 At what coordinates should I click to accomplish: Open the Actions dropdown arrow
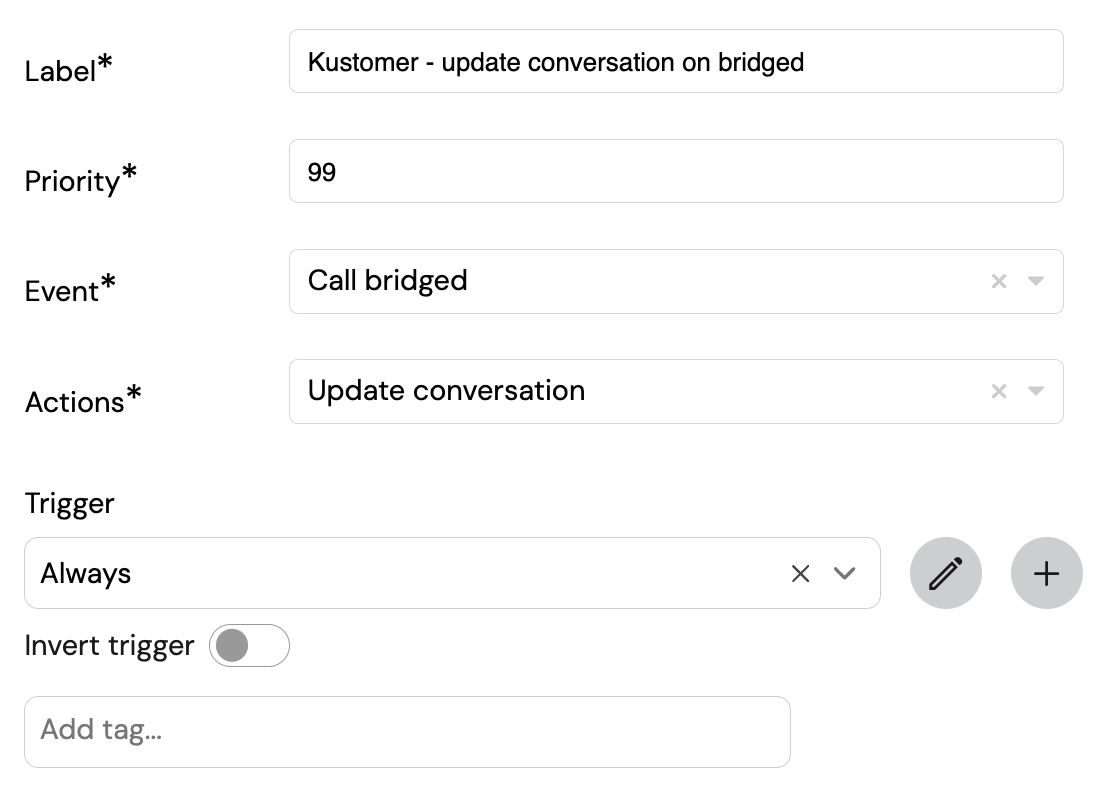[1035, 391]
